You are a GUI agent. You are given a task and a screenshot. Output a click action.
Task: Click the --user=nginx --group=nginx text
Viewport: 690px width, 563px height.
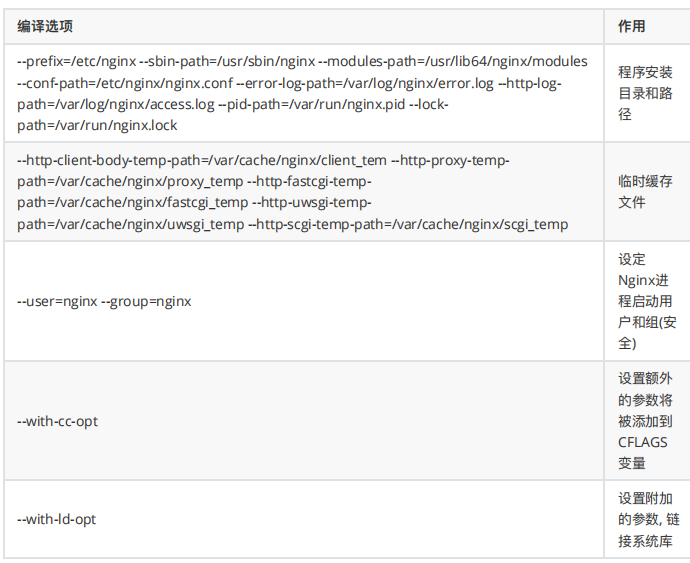(104, 301)
